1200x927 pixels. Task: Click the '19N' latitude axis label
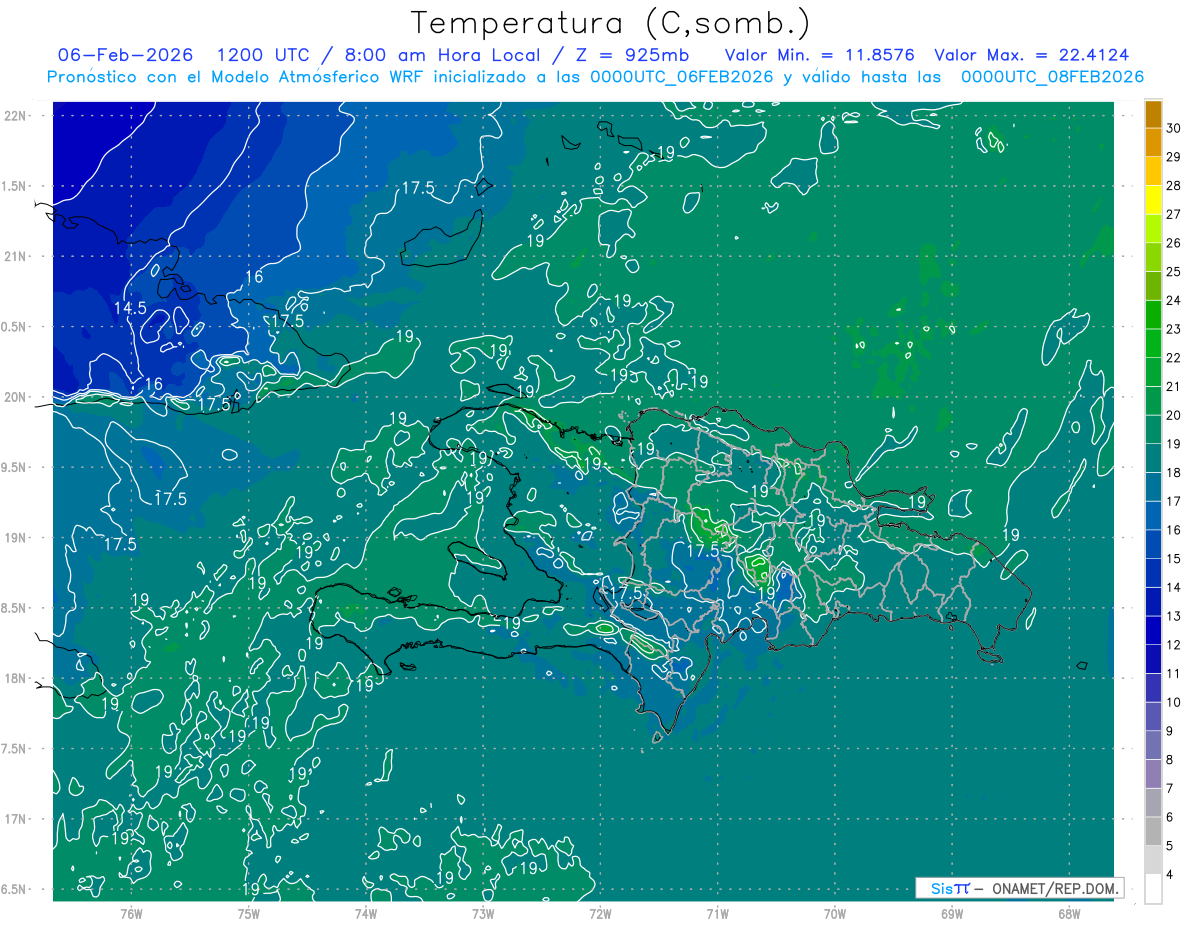(x=15, y=537)
